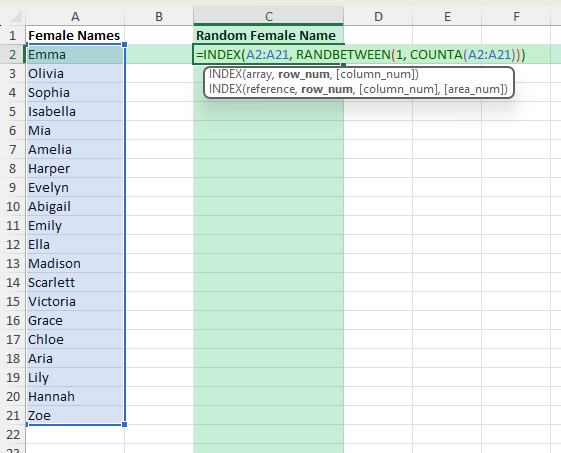Select the cell containing Abigail

pos(75,206)
